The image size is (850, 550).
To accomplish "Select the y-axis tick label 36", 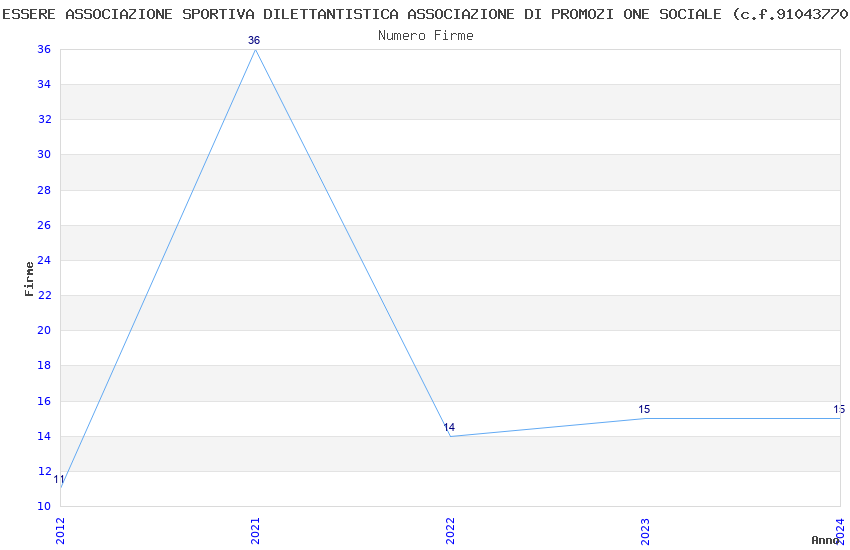I will coord(44,49).
